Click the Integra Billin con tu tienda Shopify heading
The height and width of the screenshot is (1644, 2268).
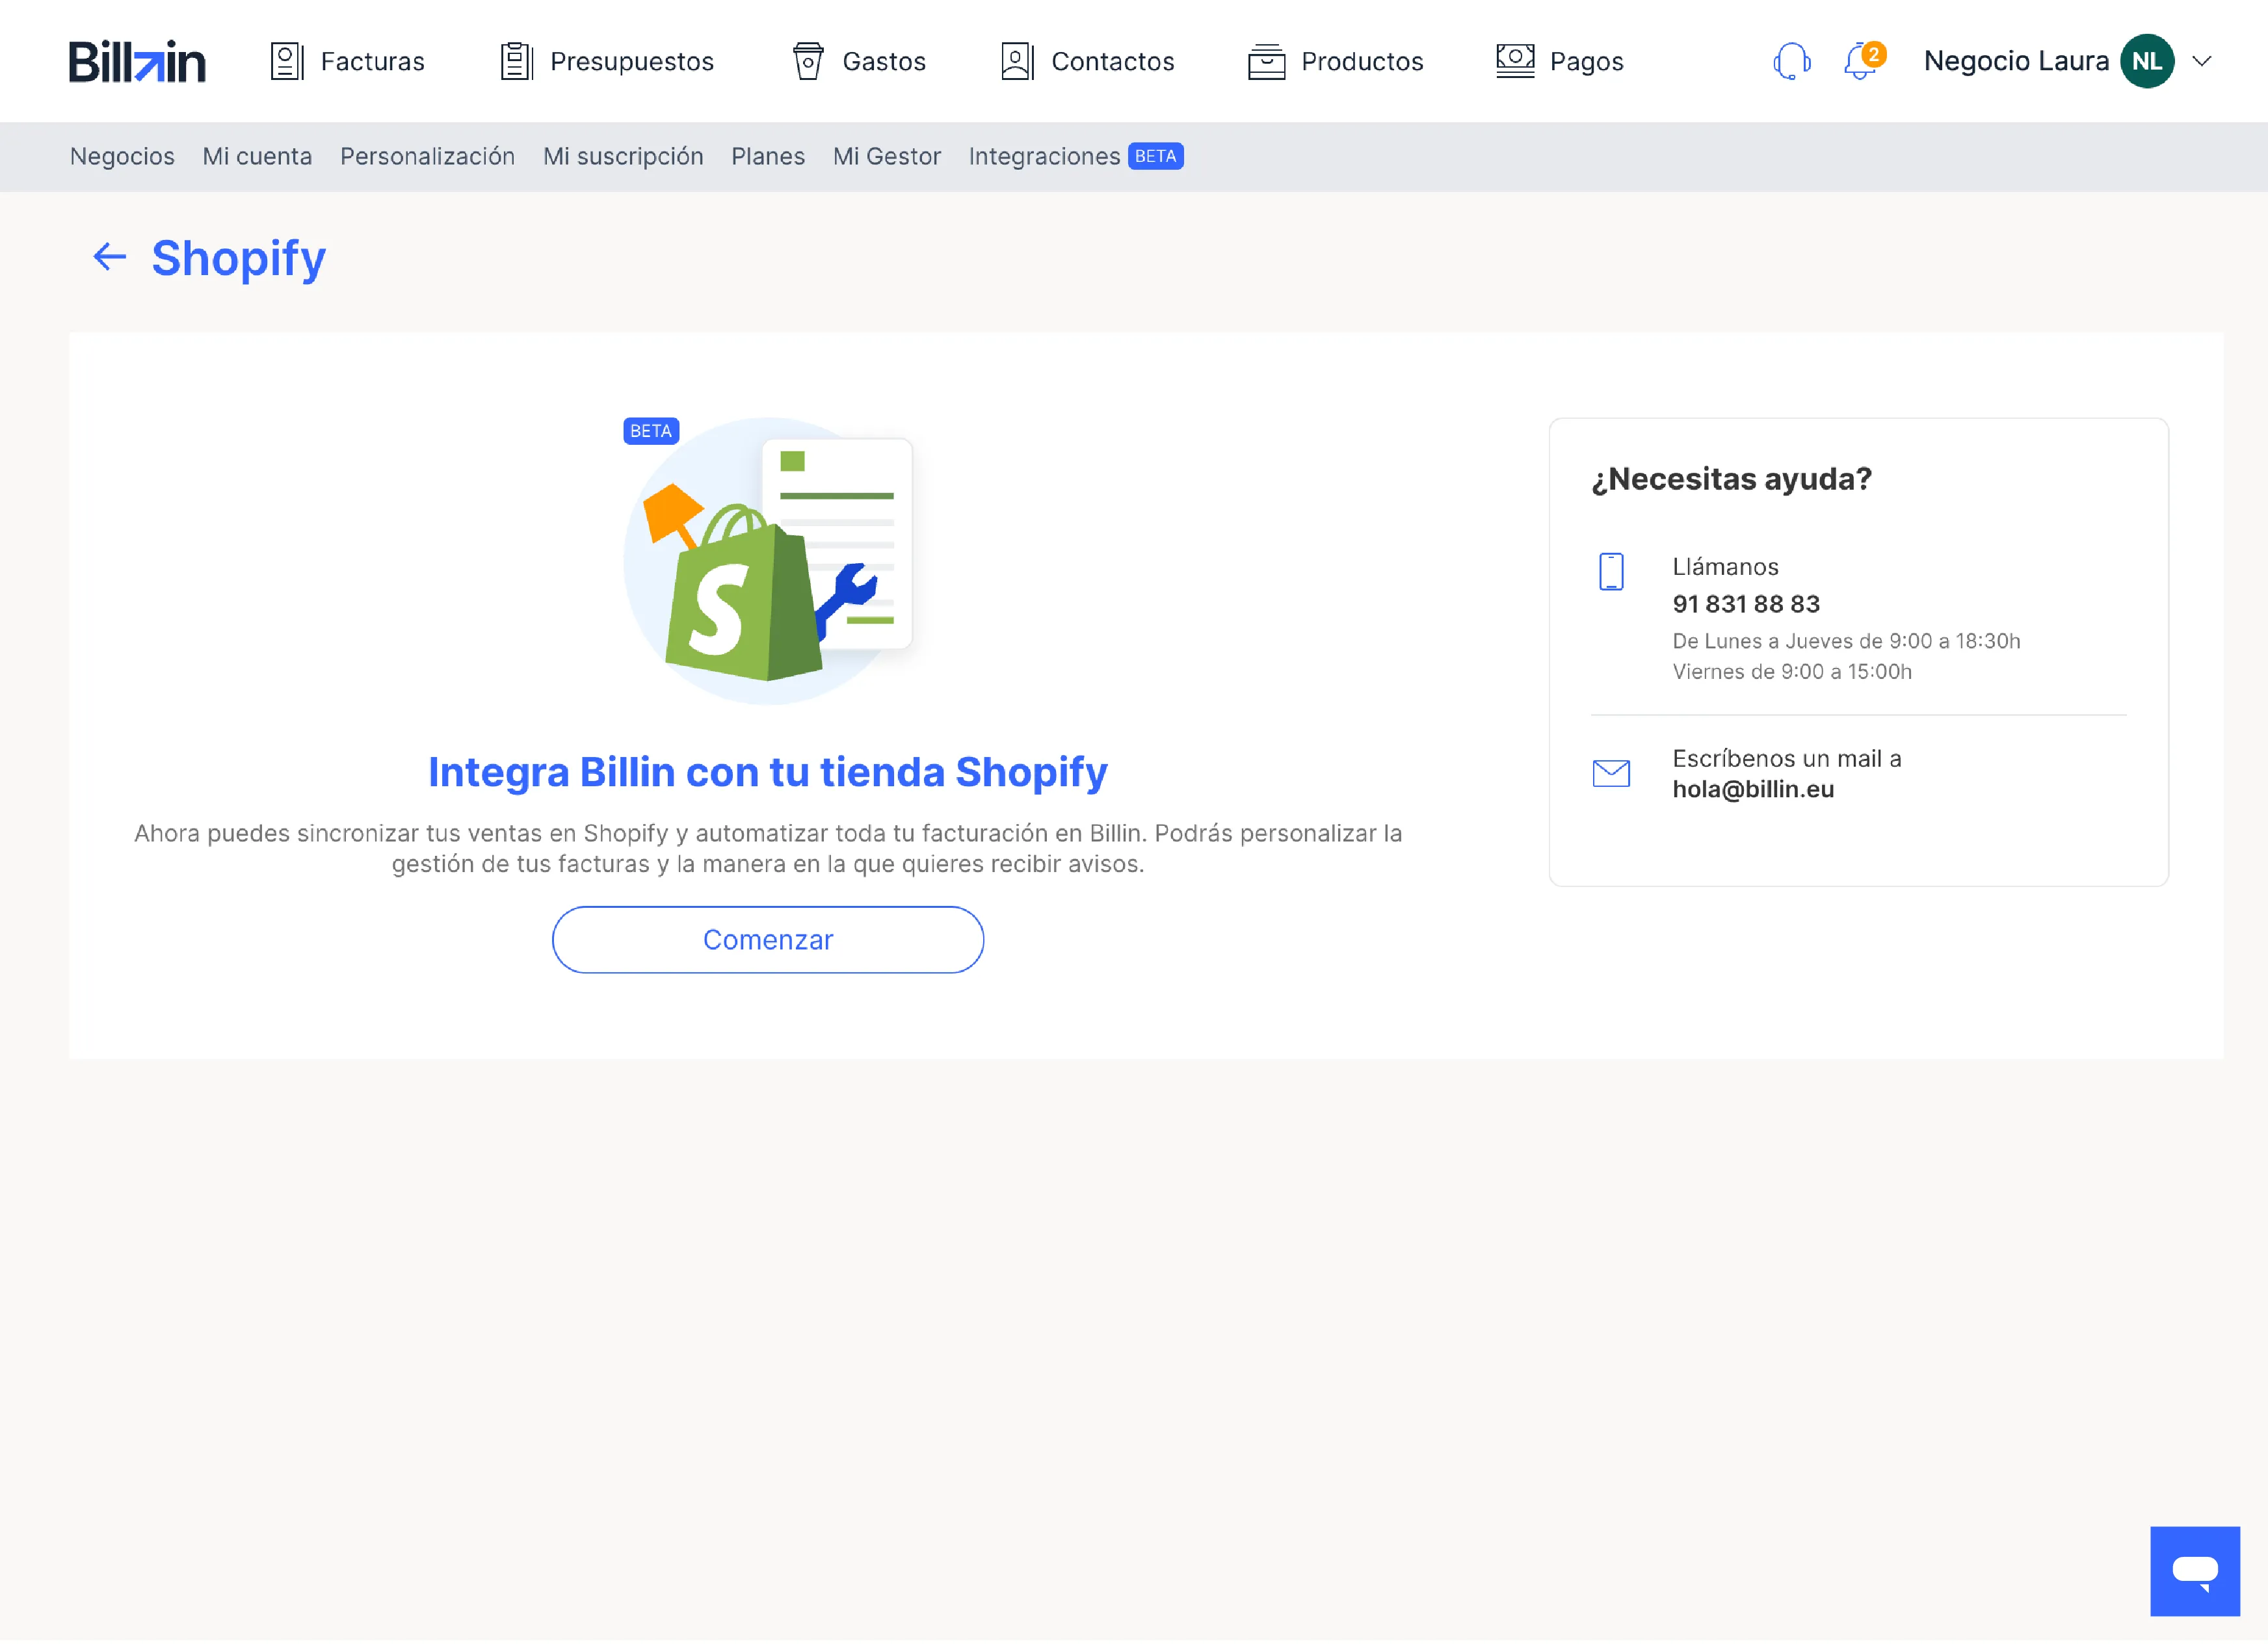click(768, 773)
